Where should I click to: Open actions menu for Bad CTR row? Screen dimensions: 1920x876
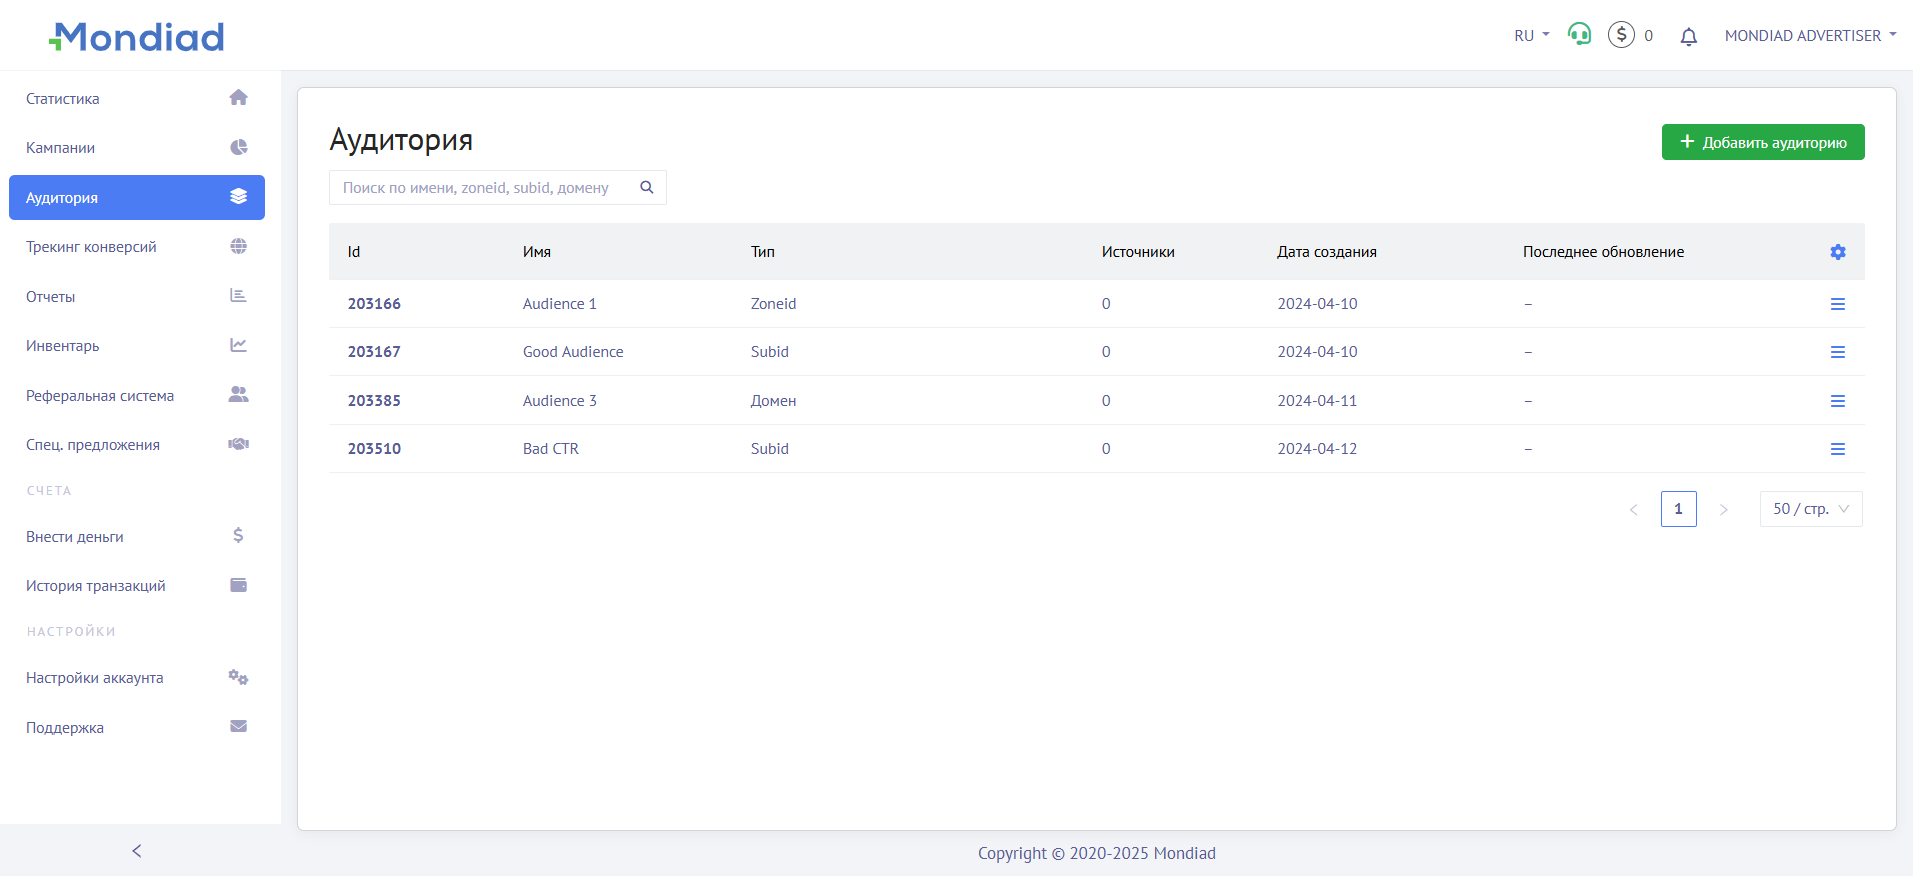pyautogui.click(x=1837, y=449)
